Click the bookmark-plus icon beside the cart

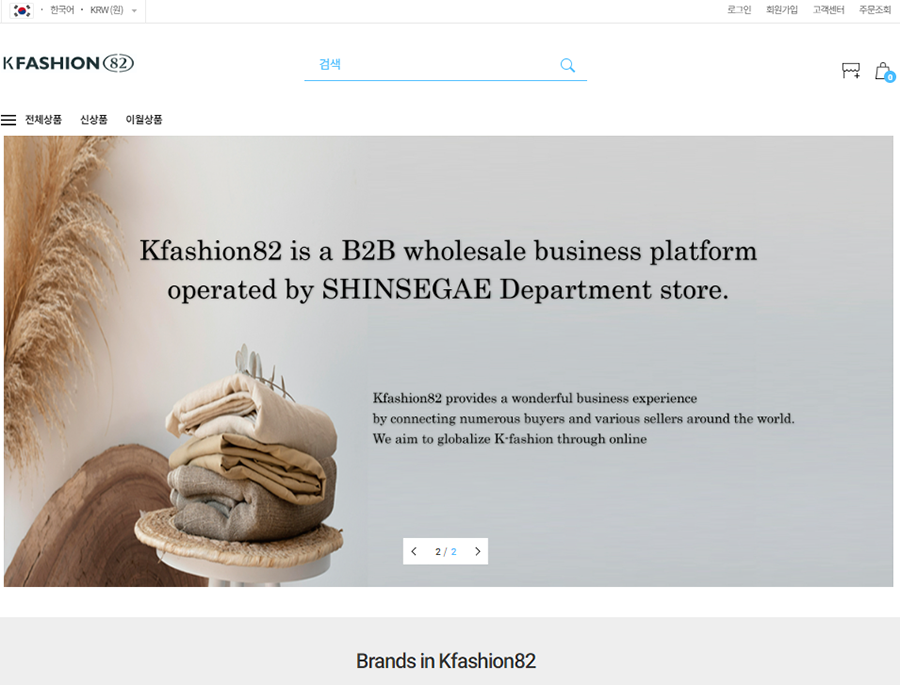click(850, 71)
